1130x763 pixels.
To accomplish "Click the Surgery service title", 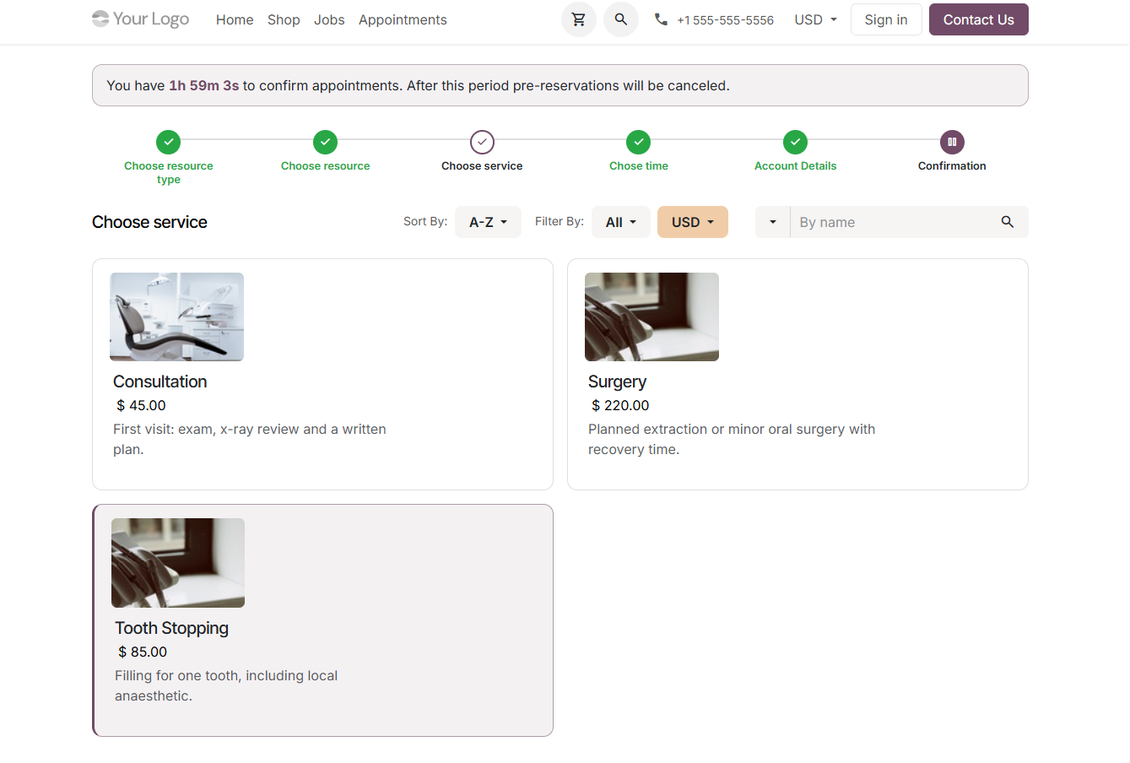I will pyautogui.click(x=617, y=381).
